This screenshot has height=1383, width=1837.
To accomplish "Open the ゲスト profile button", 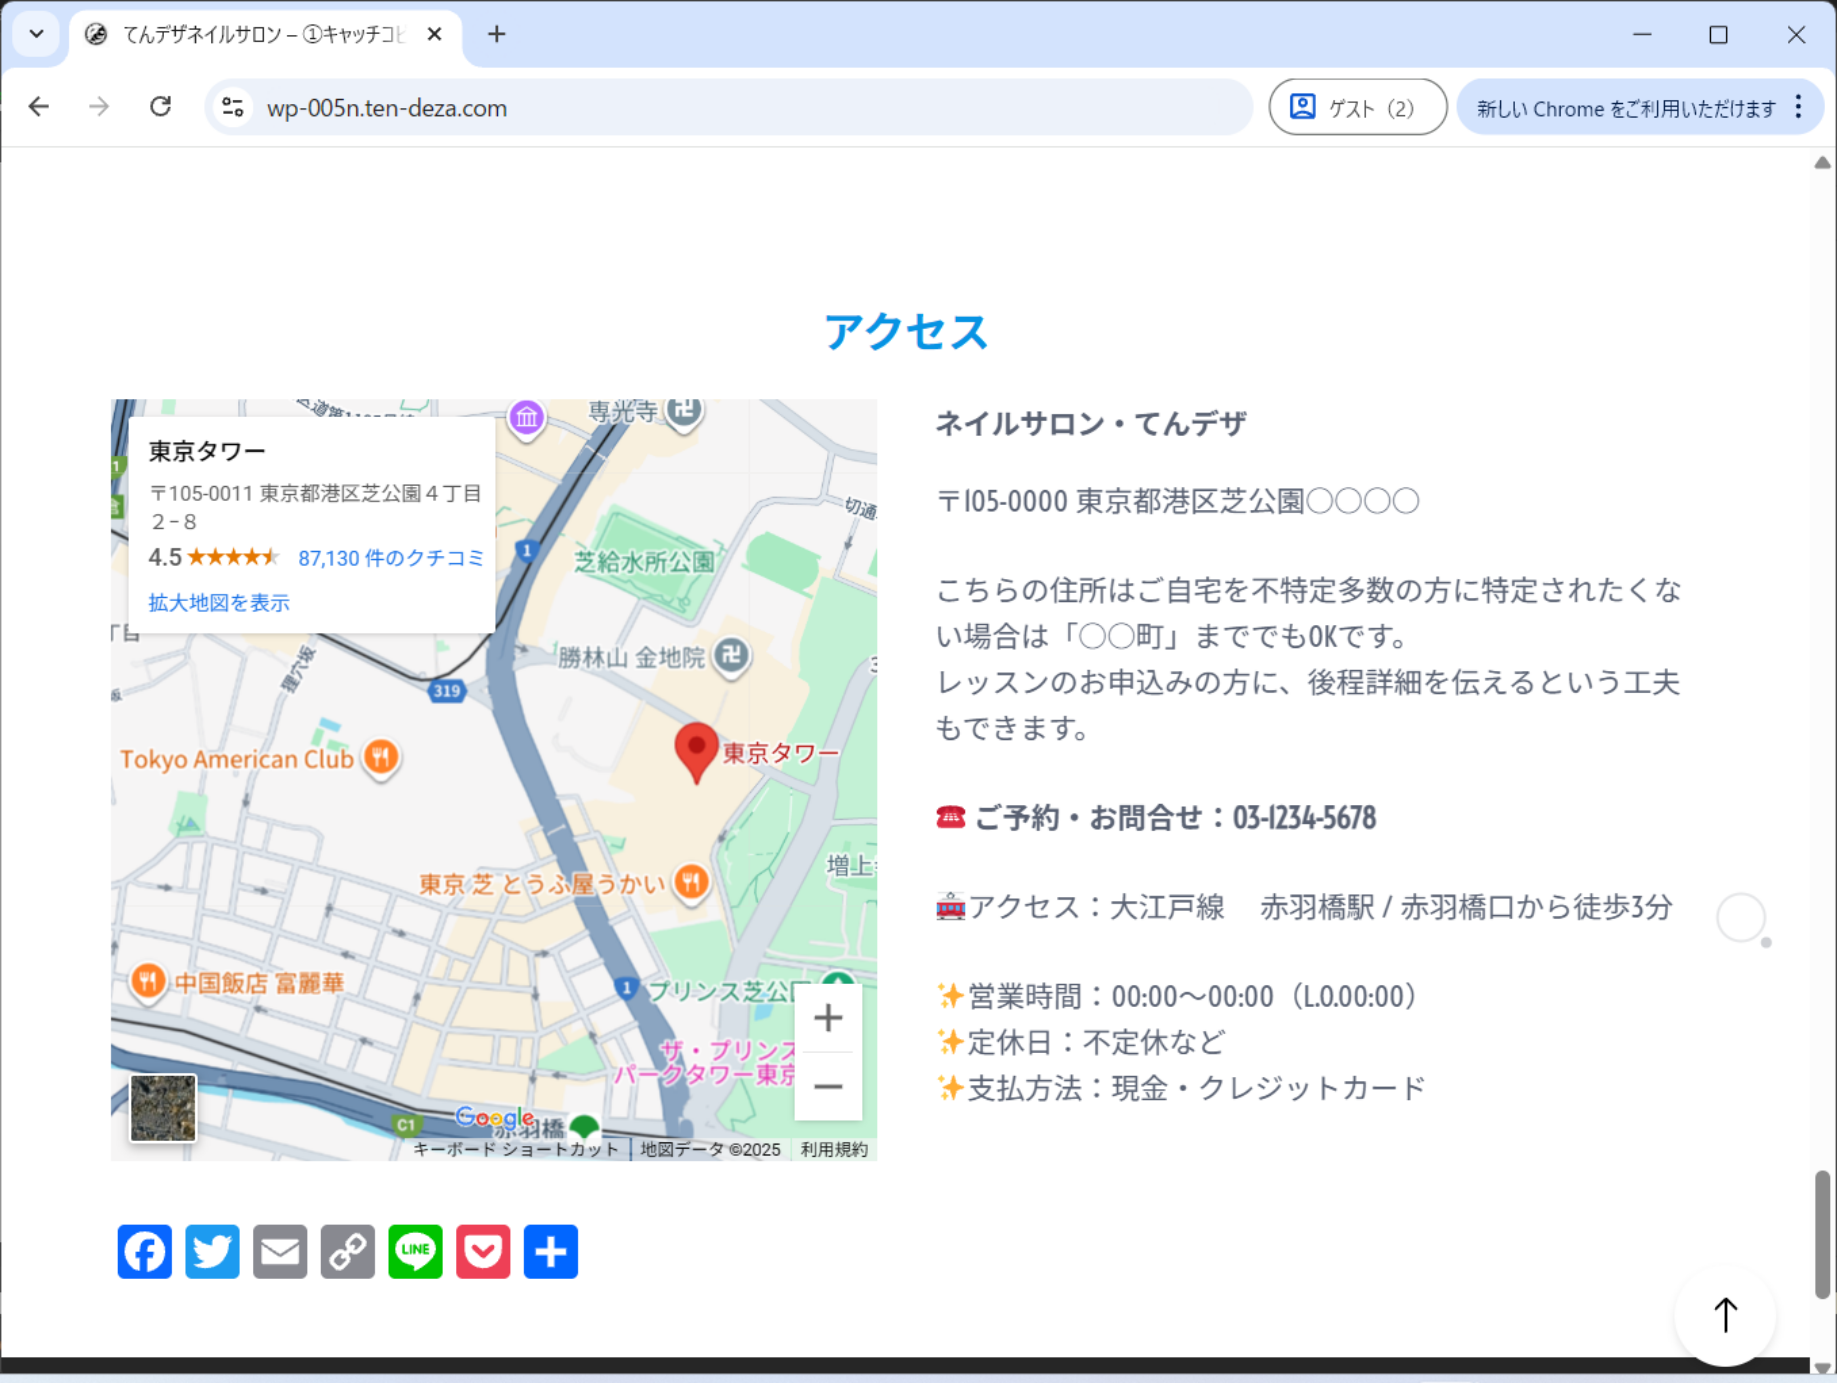I will pyautogui.click(x=1356, y=107).
